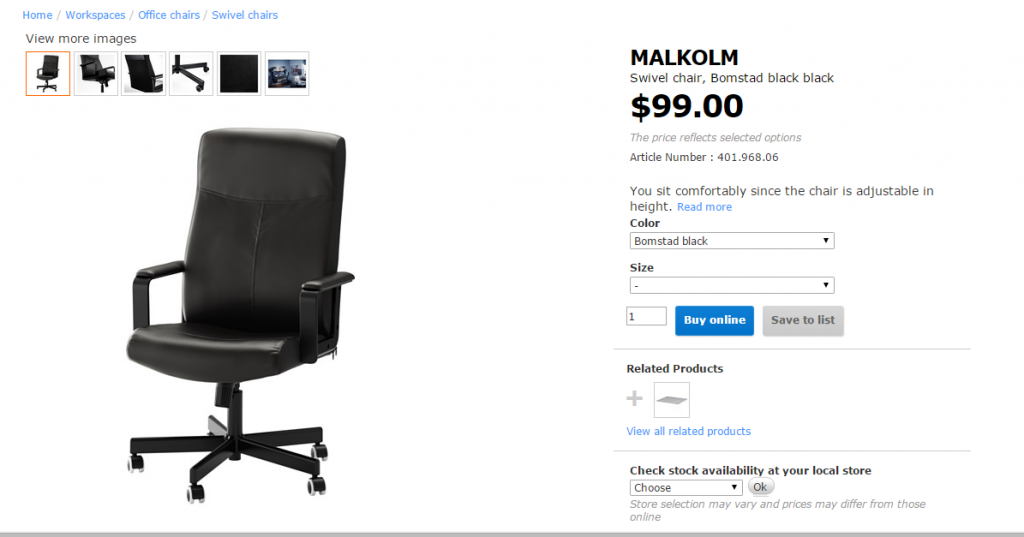This screenshot has height=537, width=1024.
Task: Open the chair backrest close-up thumbnail
Action: pos(143,74)
